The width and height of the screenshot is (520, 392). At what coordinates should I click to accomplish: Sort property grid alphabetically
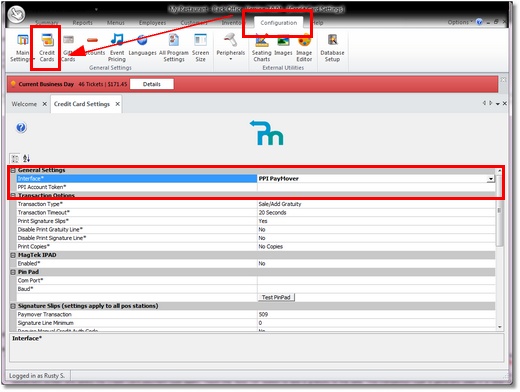(26, 158)
